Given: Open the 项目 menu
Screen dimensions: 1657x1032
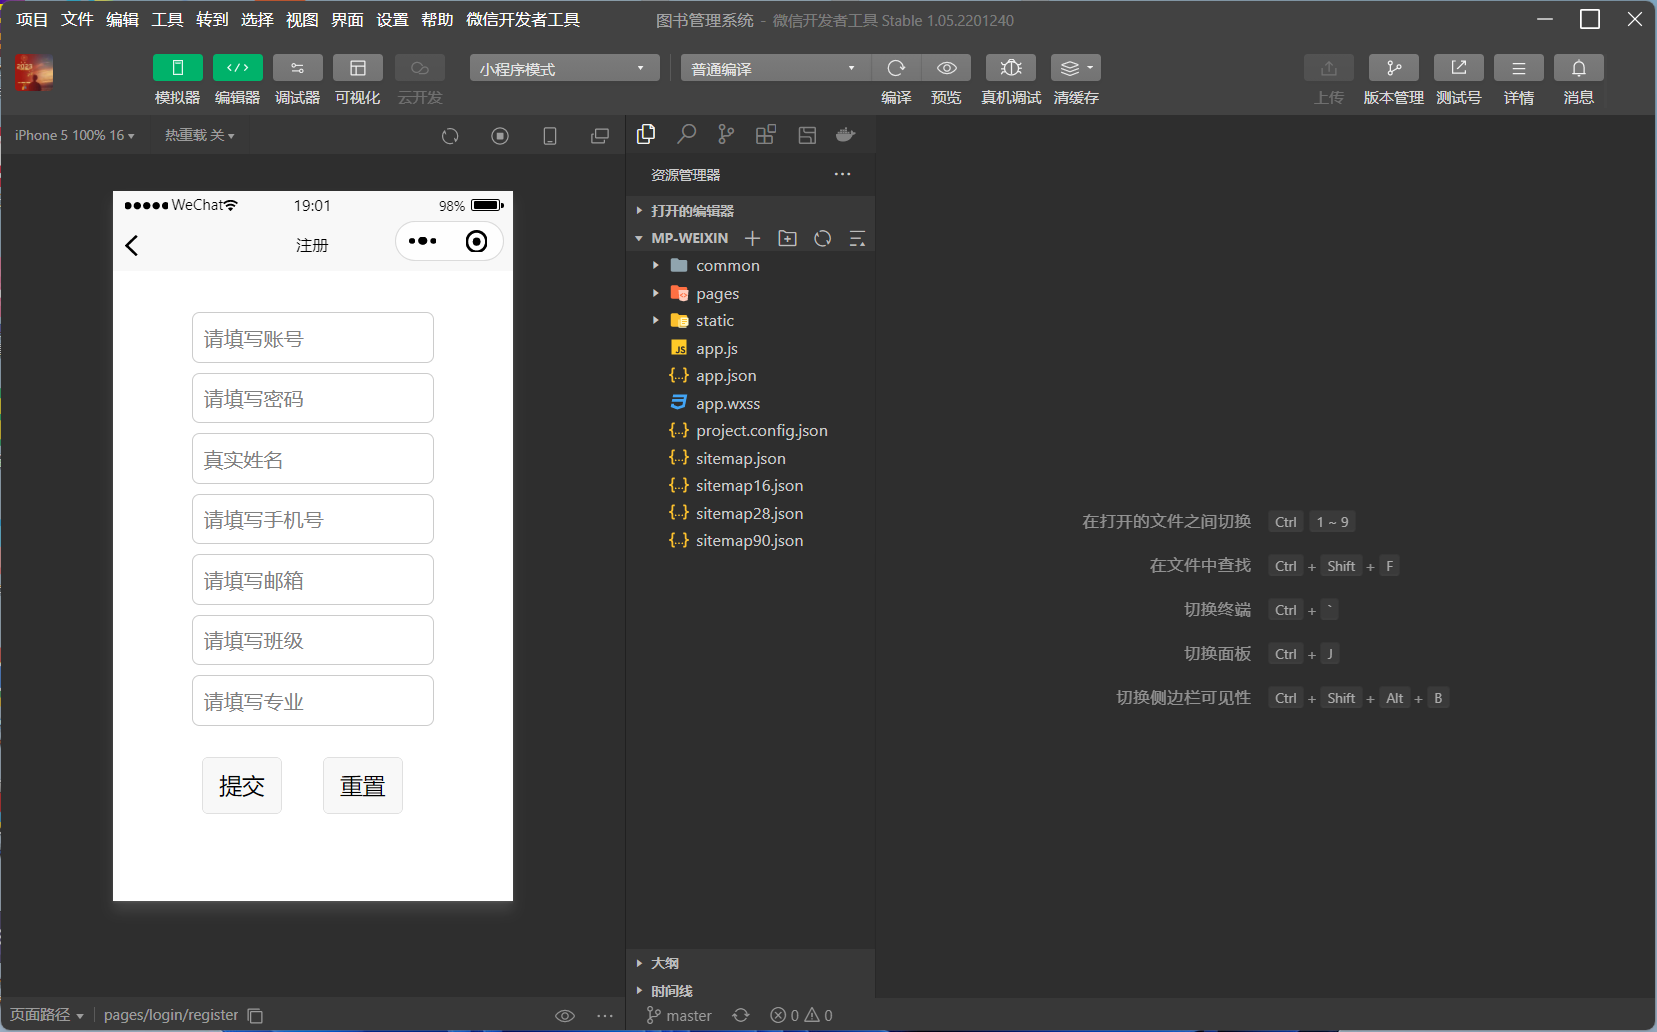Looking at the screenshot, I should (32, 19).
